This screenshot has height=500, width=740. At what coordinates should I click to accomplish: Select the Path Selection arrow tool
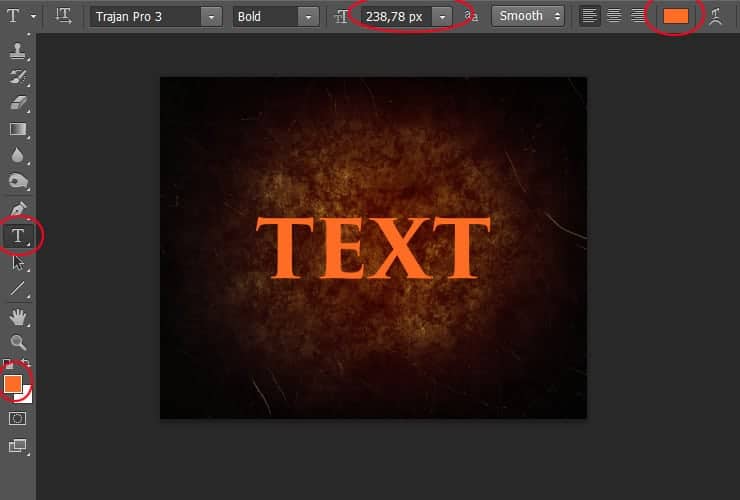[18, 263]
